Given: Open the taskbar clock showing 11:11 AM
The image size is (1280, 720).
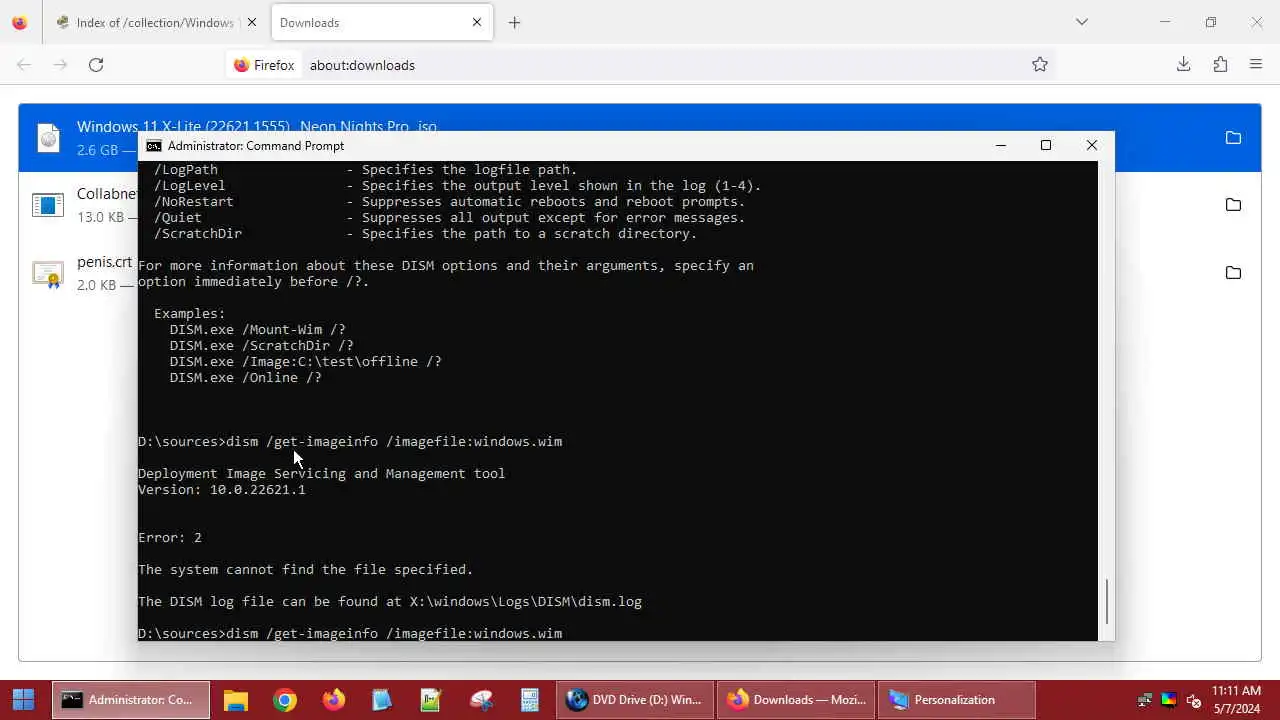Looking at the screenshot, I should (1236, 700).
